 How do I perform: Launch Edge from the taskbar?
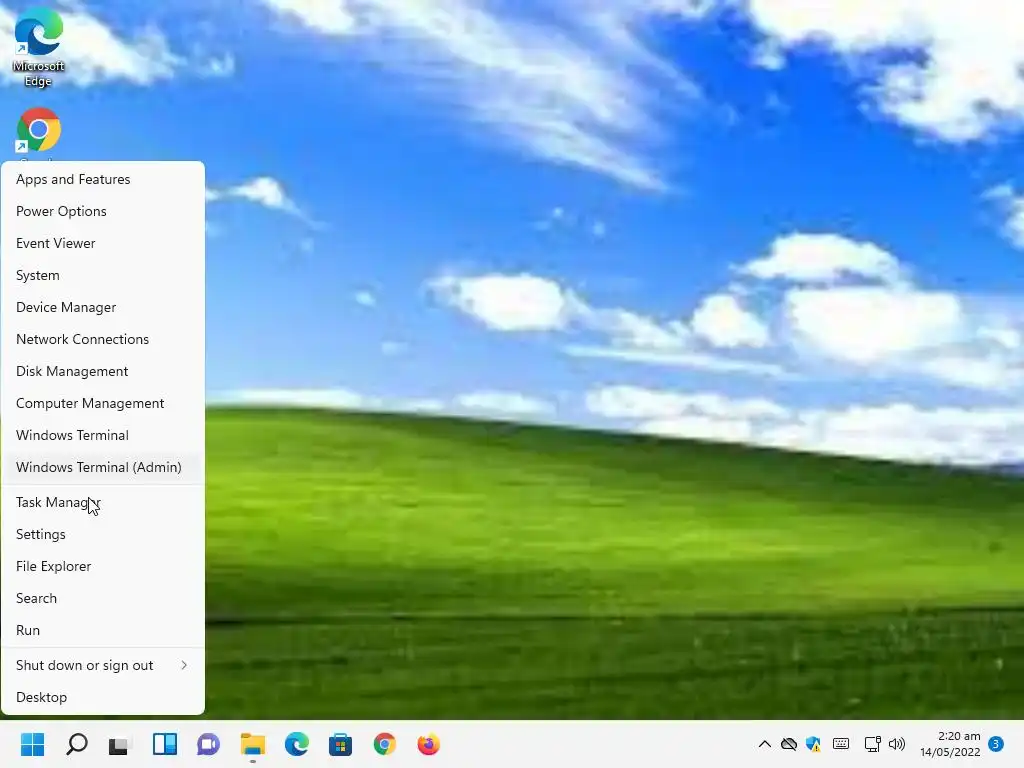(296, 744)
